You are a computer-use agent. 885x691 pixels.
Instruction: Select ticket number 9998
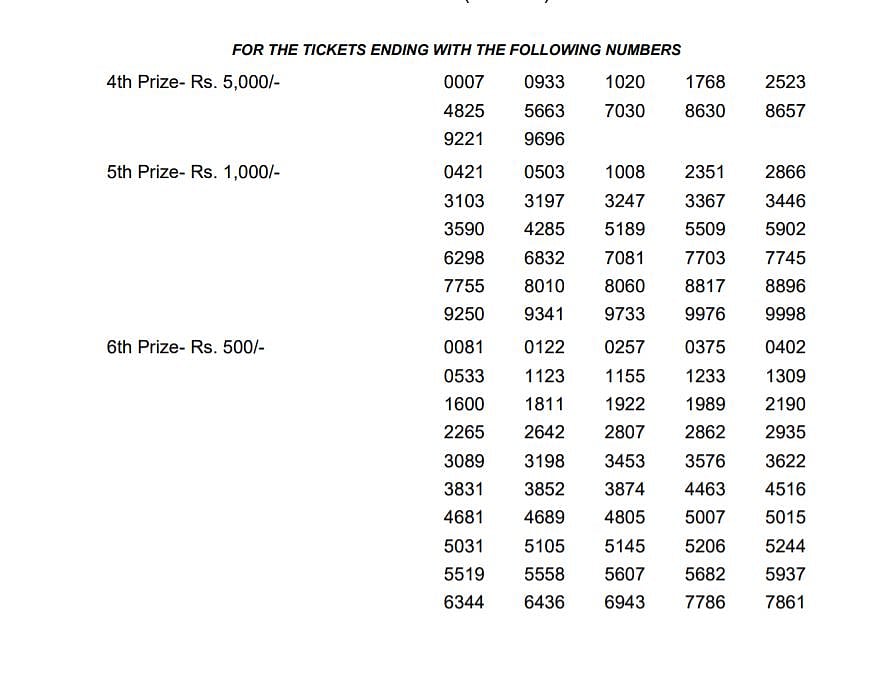[x=785, y=314]
